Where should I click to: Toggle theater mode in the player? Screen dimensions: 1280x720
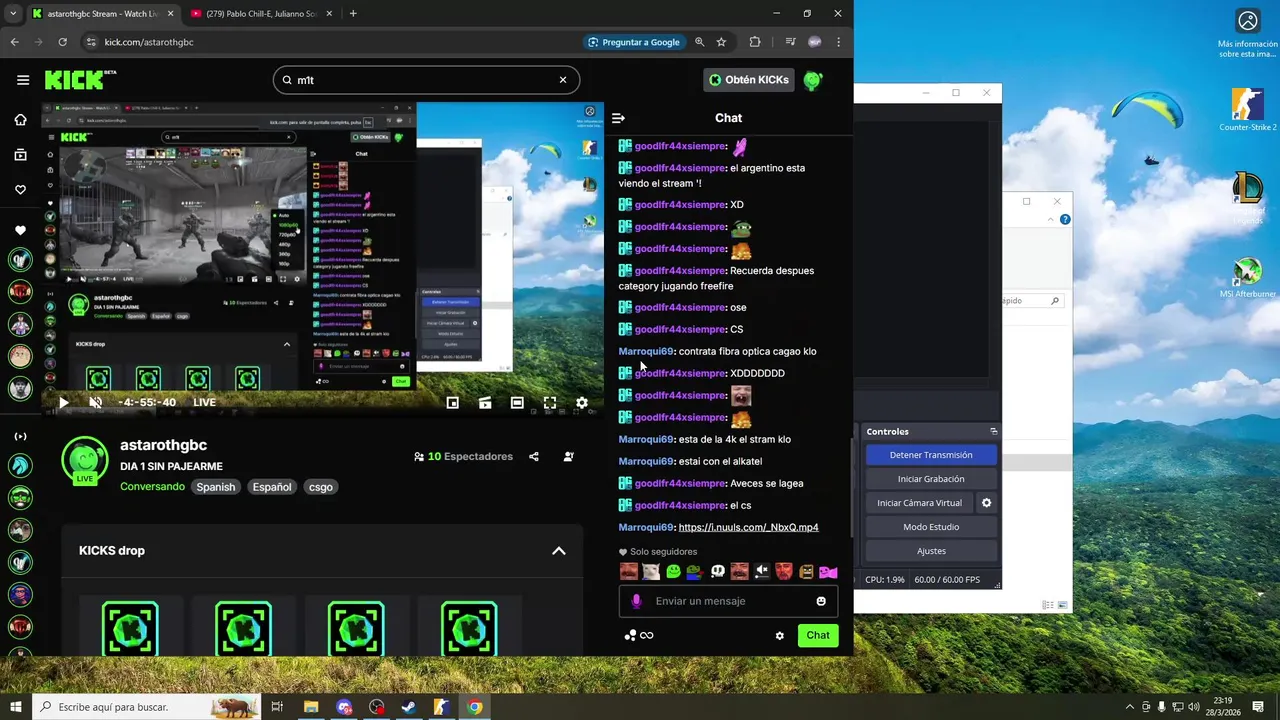[517, 403]
